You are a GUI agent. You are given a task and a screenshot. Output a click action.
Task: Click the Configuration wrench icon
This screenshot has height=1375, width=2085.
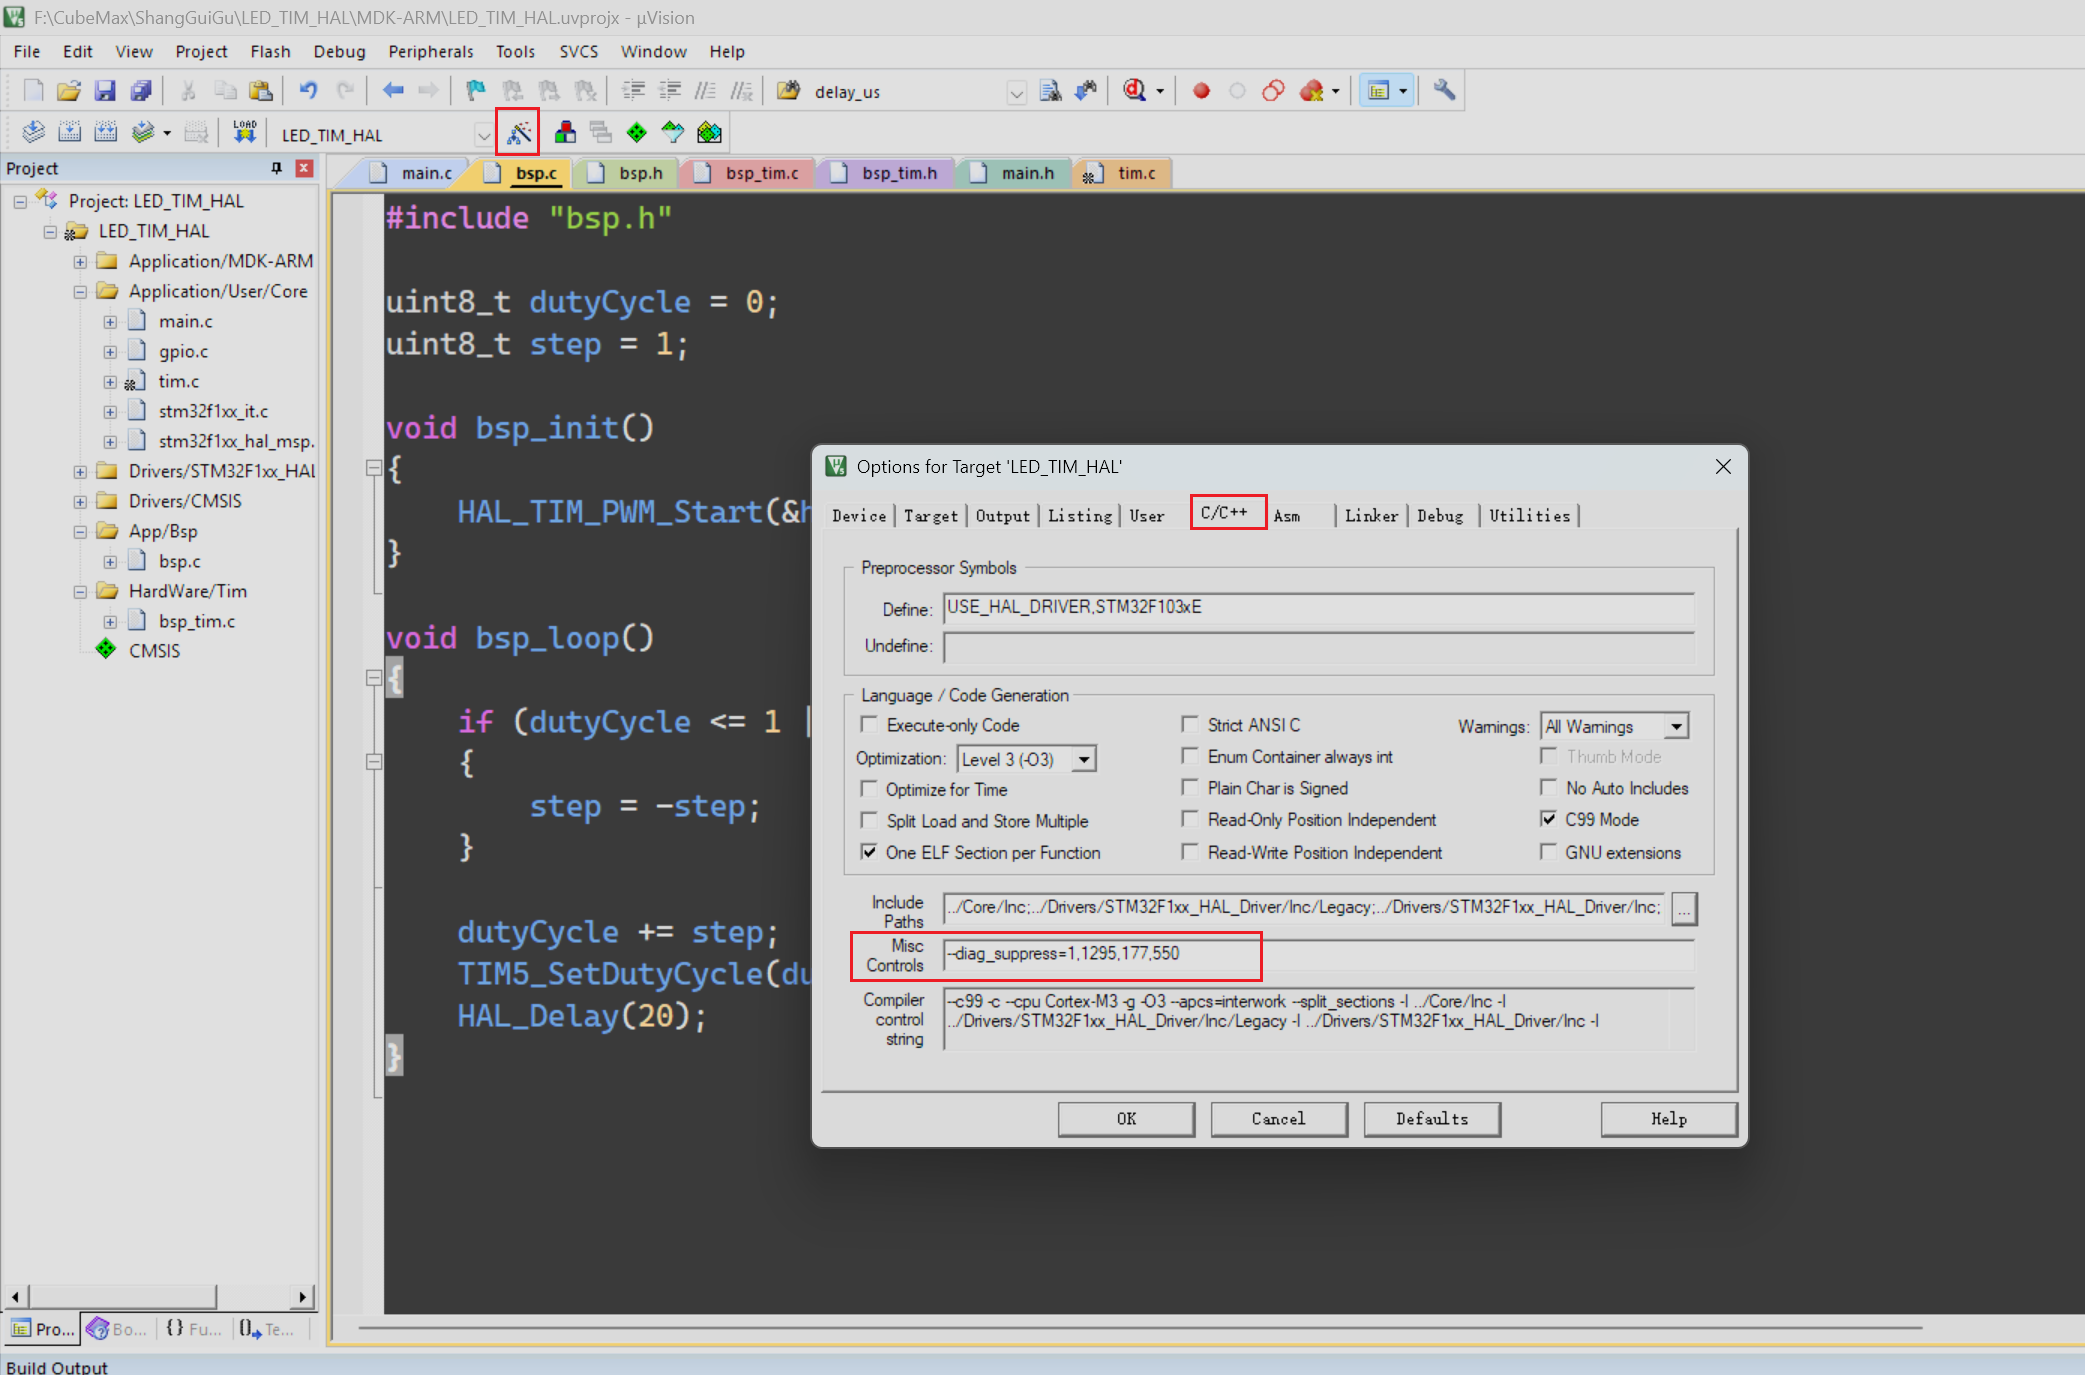click(x=1443, y=91)
